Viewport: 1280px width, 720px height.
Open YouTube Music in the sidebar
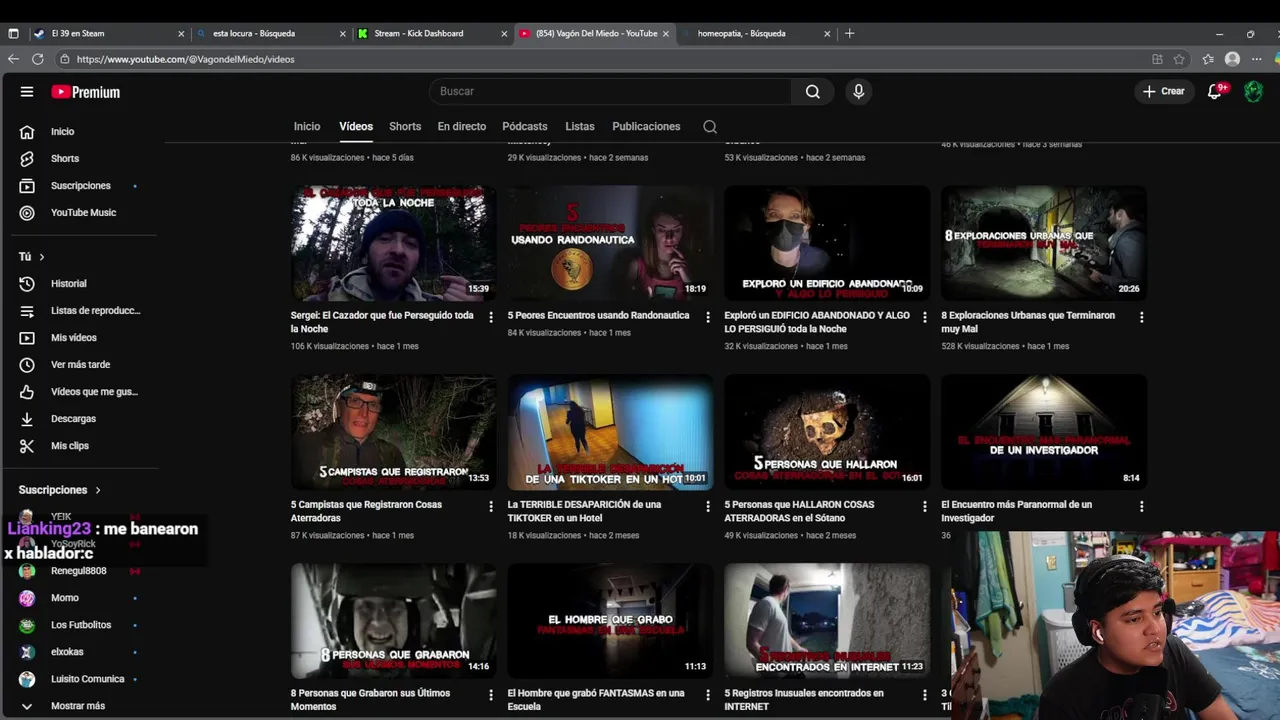pyautogui.click(x=82, y=213)
